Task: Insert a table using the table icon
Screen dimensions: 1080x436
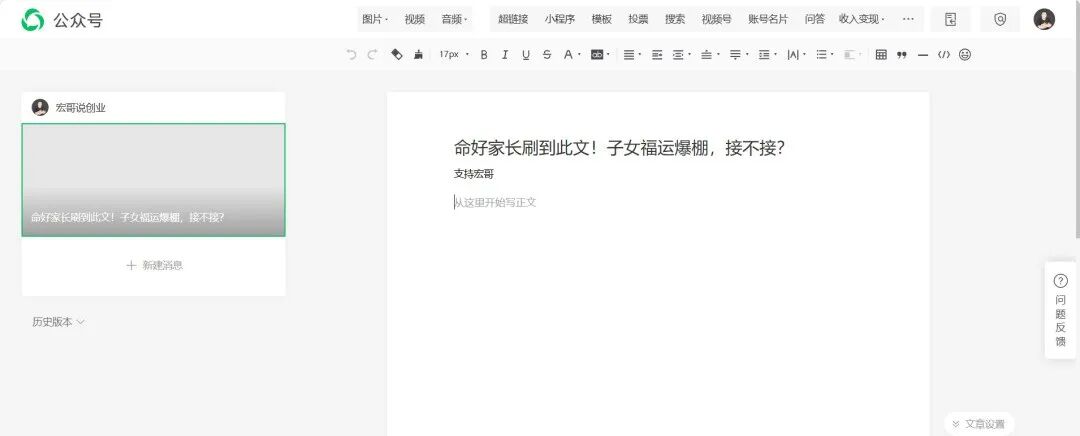Action: pos(881,55)
